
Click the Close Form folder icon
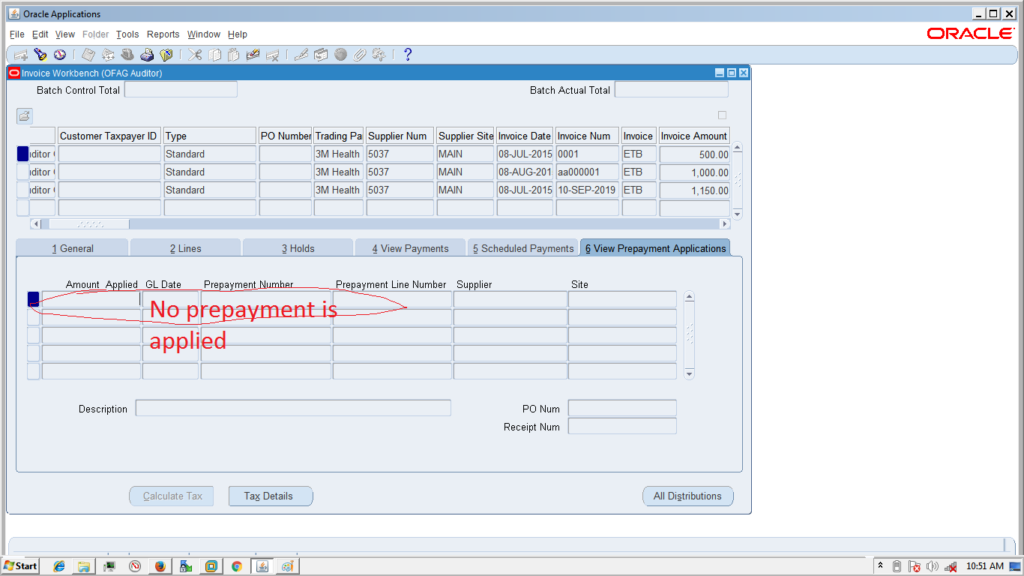click(167, 55)
